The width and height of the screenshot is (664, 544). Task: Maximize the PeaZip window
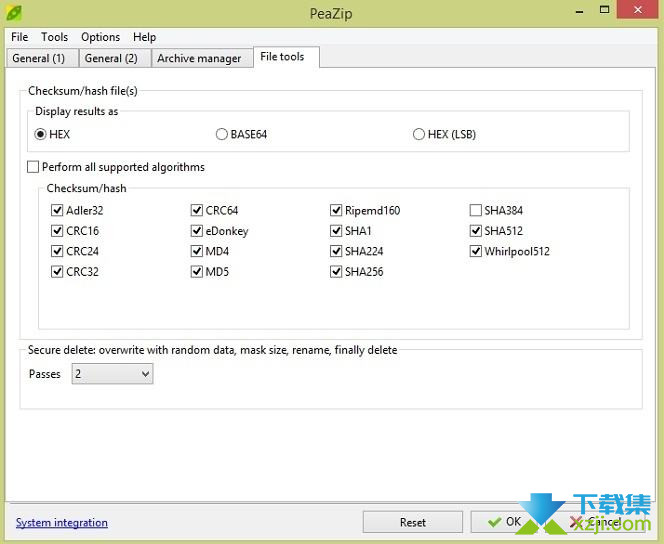pos(605,10)
